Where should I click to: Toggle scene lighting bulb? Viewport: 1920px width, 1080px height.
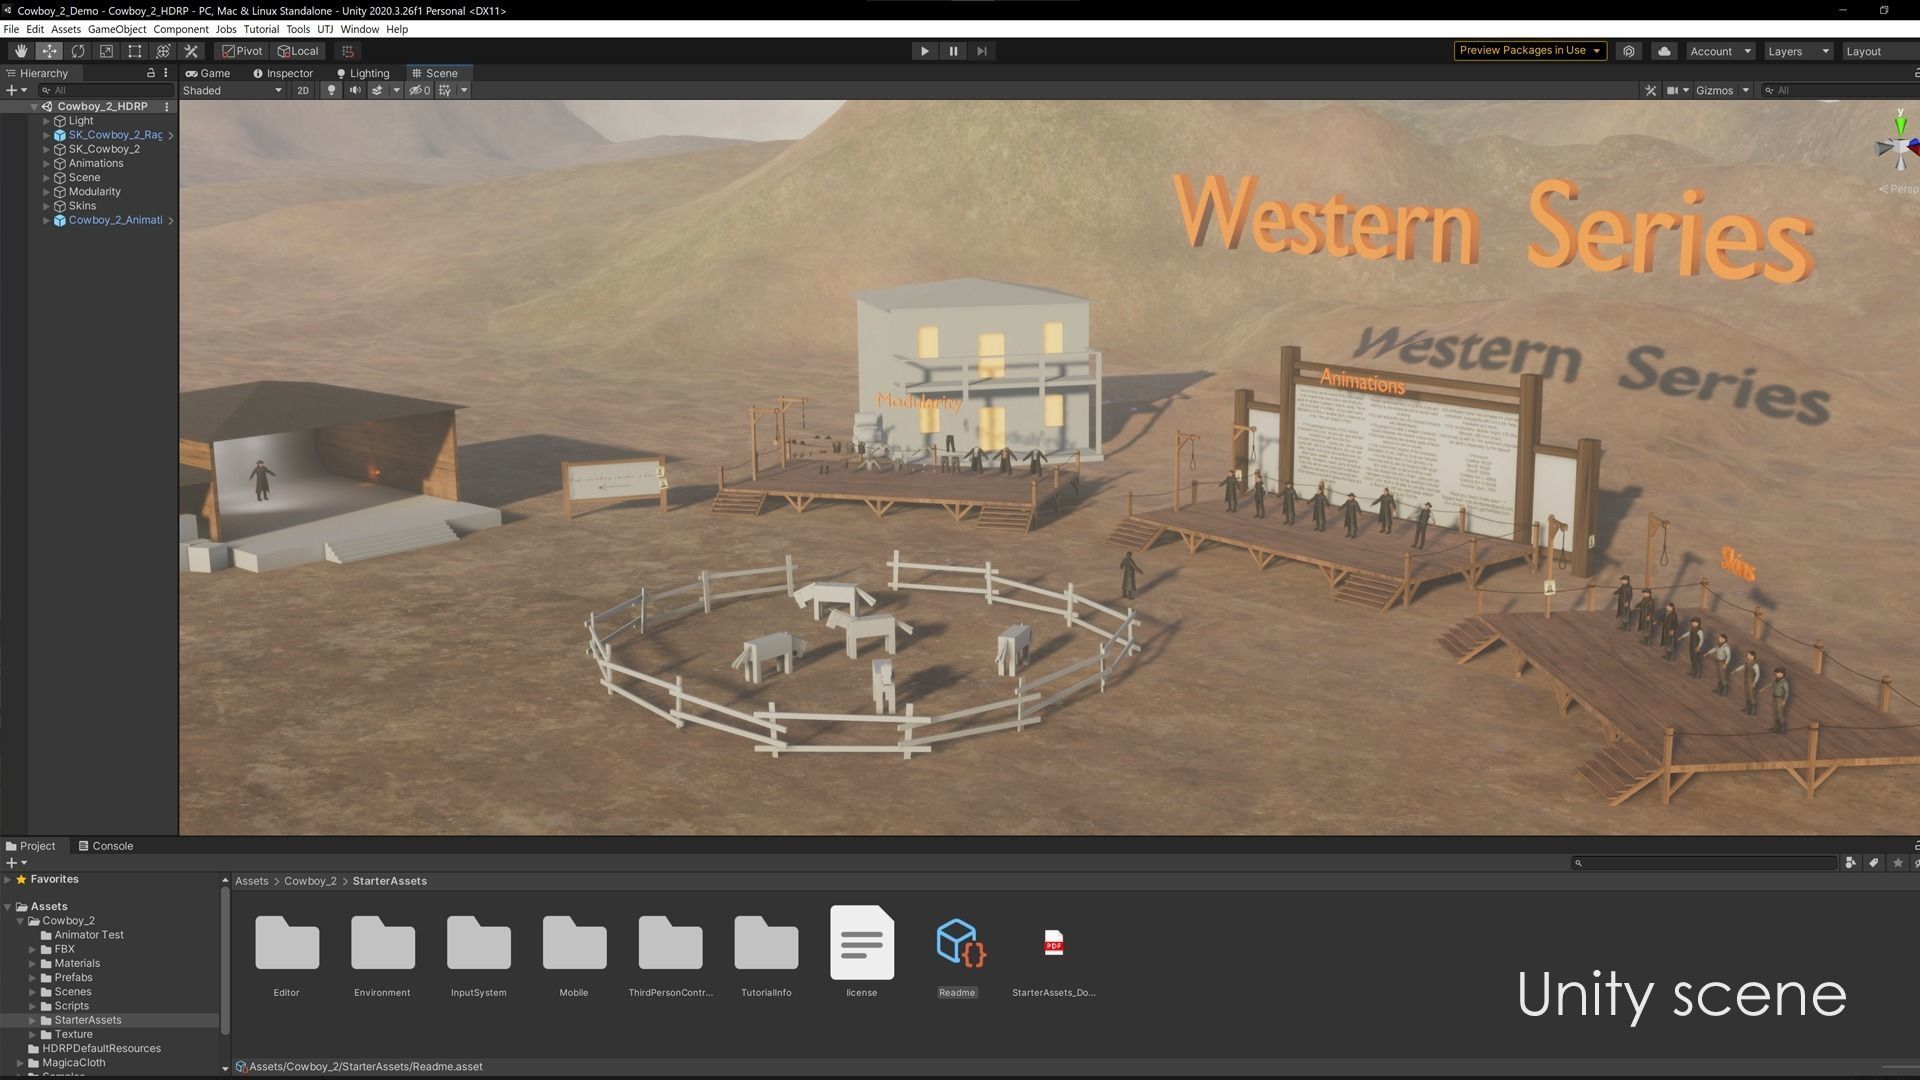(331, 90)
